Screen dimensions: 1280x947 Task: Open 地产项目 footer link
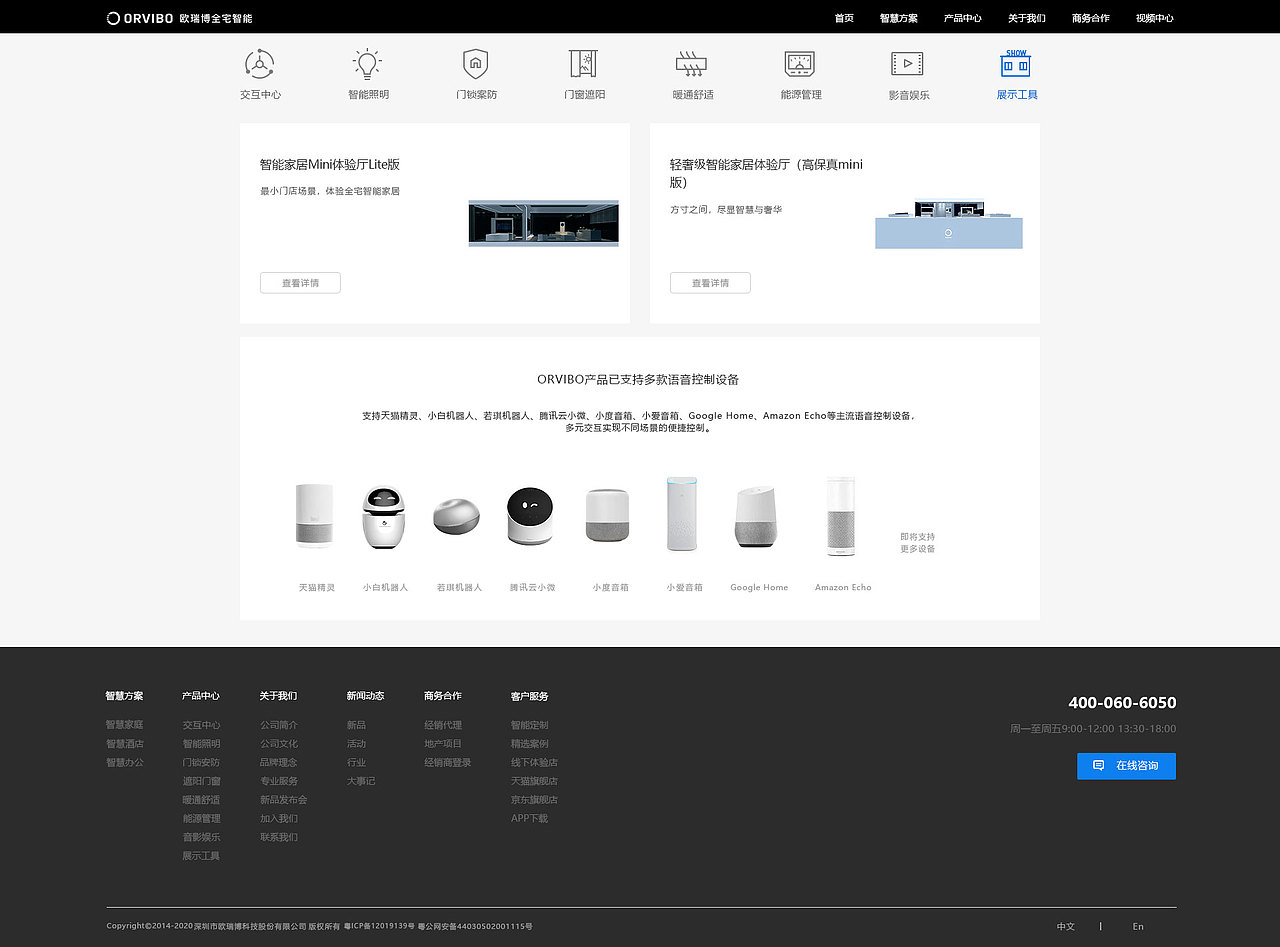[443, 744]
